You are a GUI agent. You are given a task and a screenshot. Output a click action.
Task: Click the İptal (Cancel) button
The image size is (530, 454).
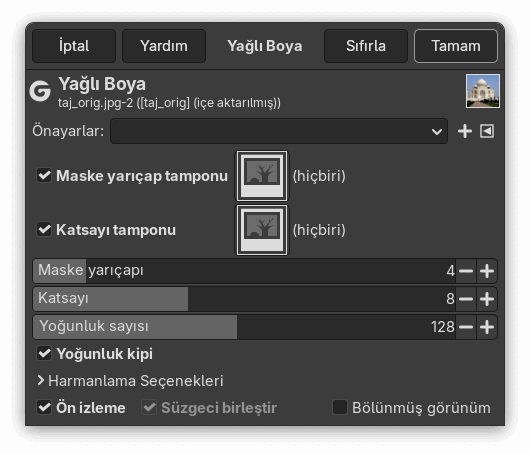coord(74,46)
